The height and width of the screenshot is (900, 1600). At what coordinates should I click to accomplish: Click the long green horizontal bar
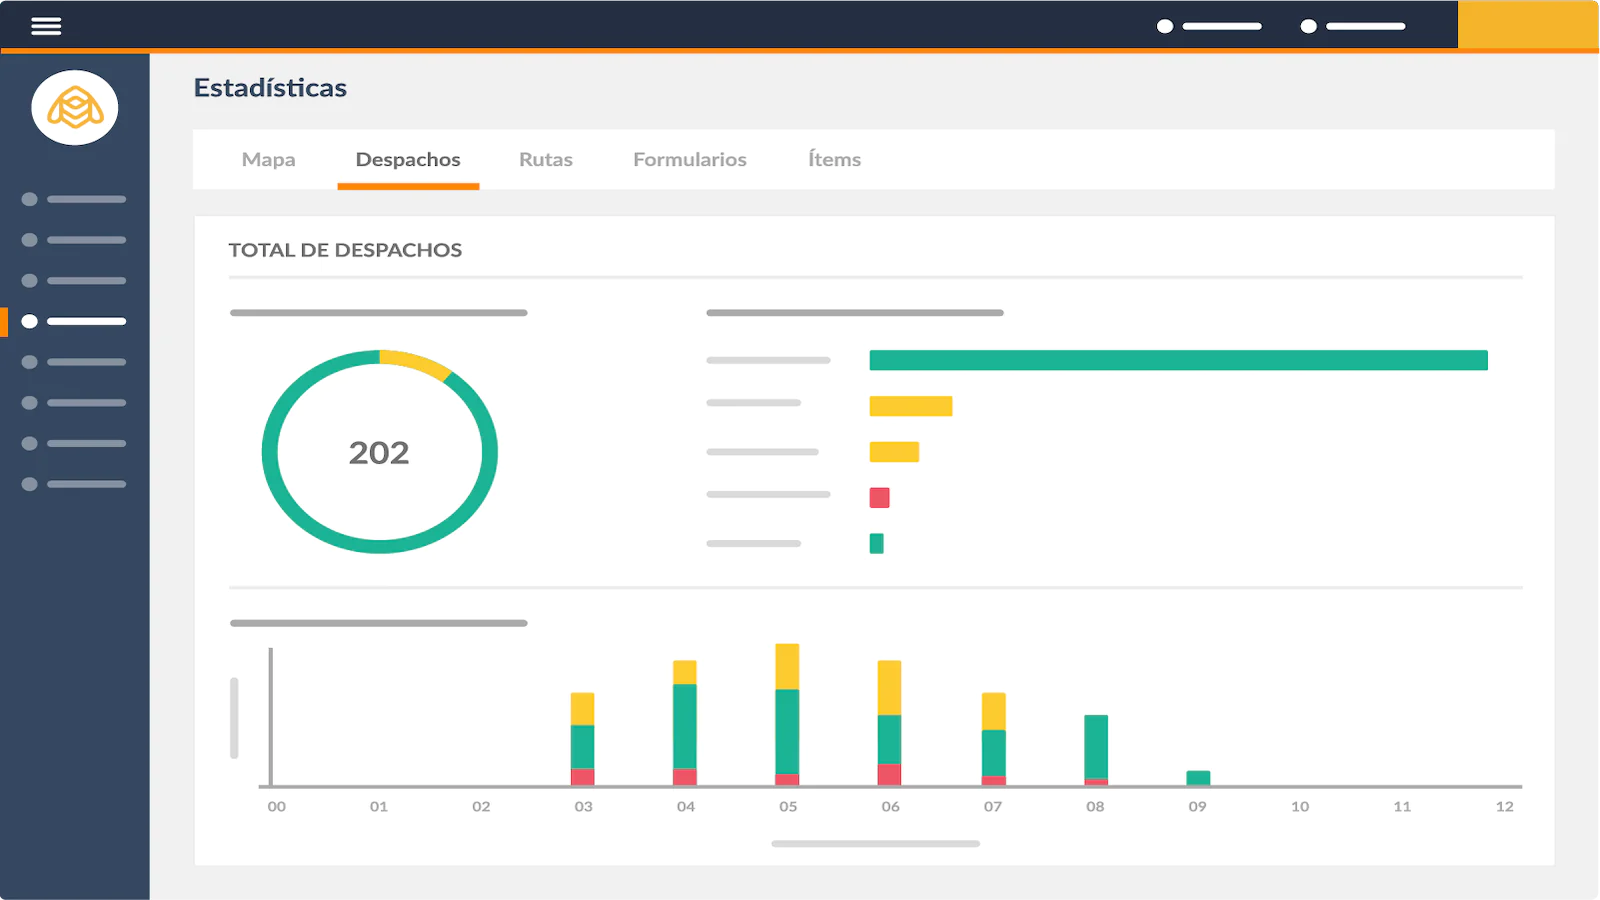(x=1179, y=360)
